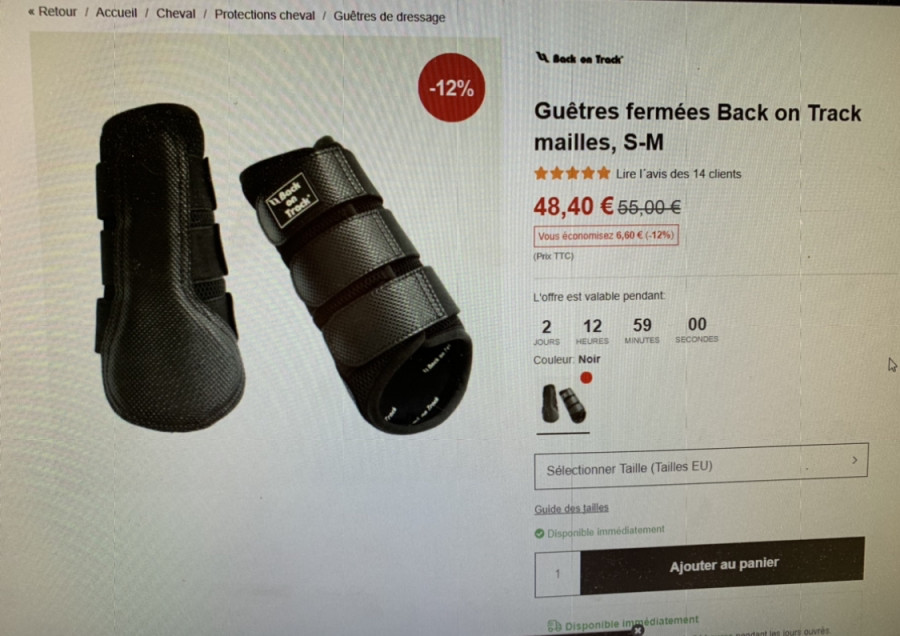The image size is (900, 636).
Task: Open the Cheval breadcrumb category
Action: click(x=176, y=13)
